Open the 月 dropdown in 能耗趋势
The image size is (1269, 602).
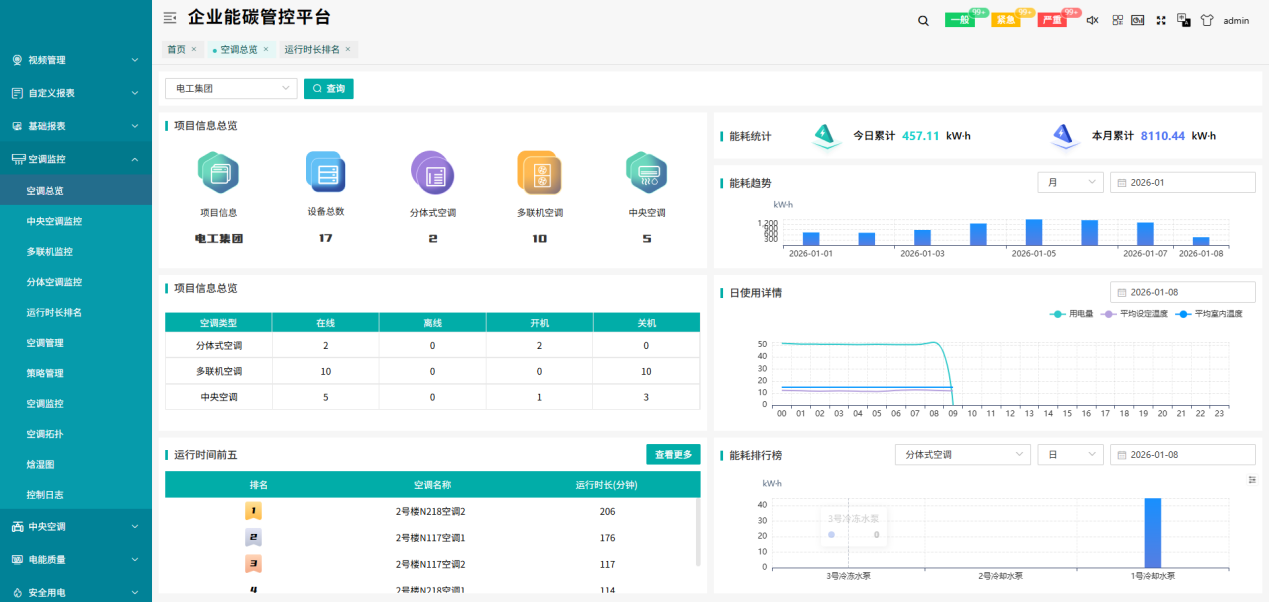click(1070, 181)
